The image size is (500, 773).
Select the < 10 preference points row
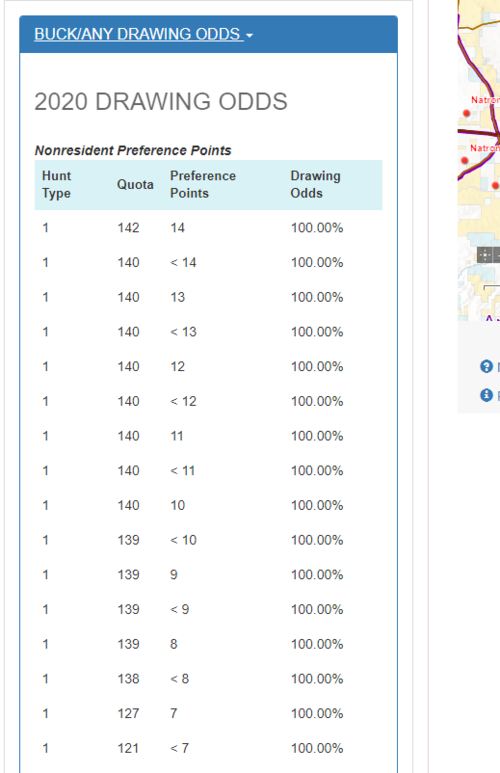208,540
